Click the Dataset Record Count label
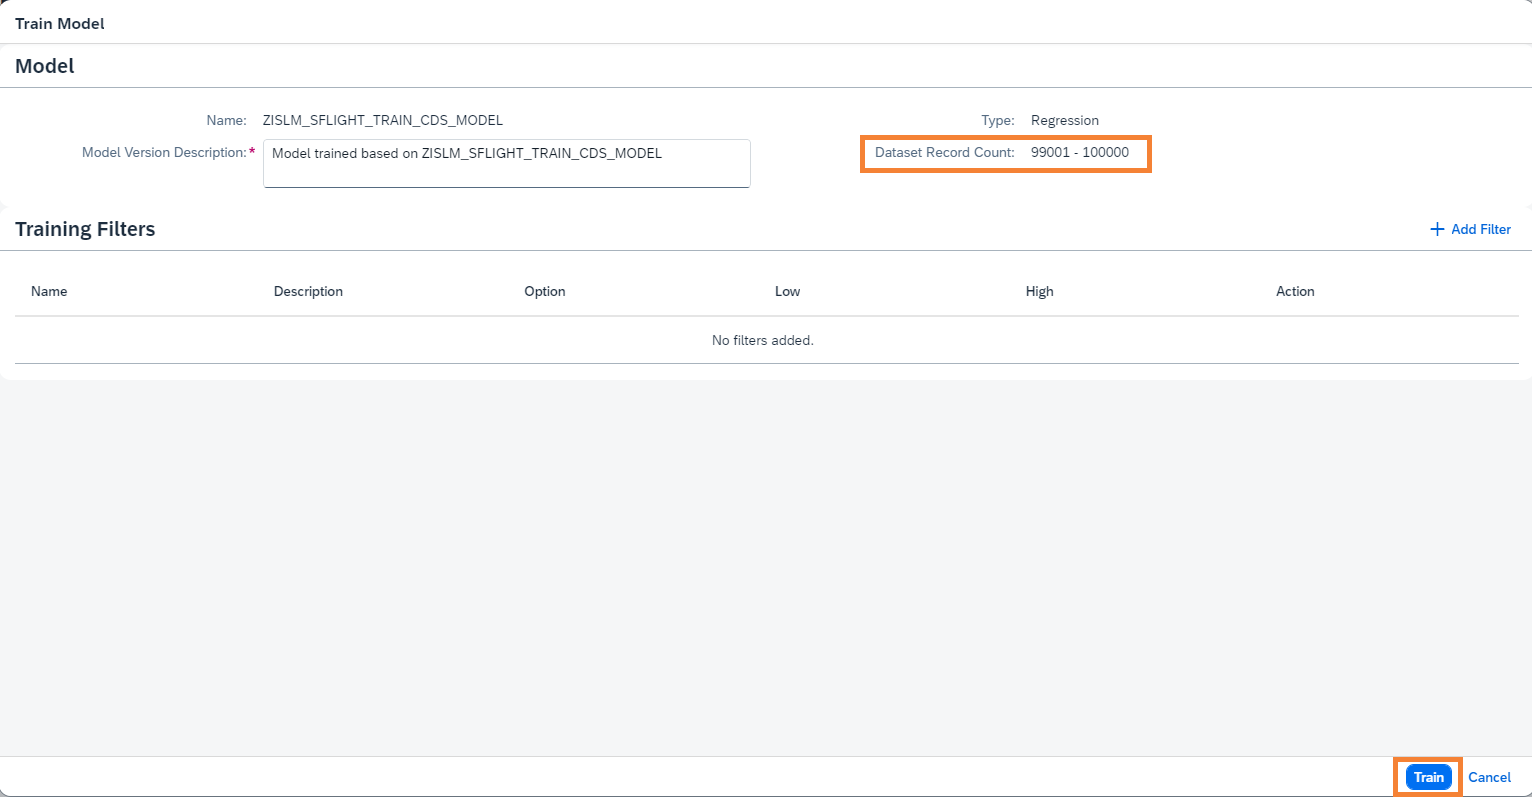This screenshot has width=1532, height=797. point(944,152)
